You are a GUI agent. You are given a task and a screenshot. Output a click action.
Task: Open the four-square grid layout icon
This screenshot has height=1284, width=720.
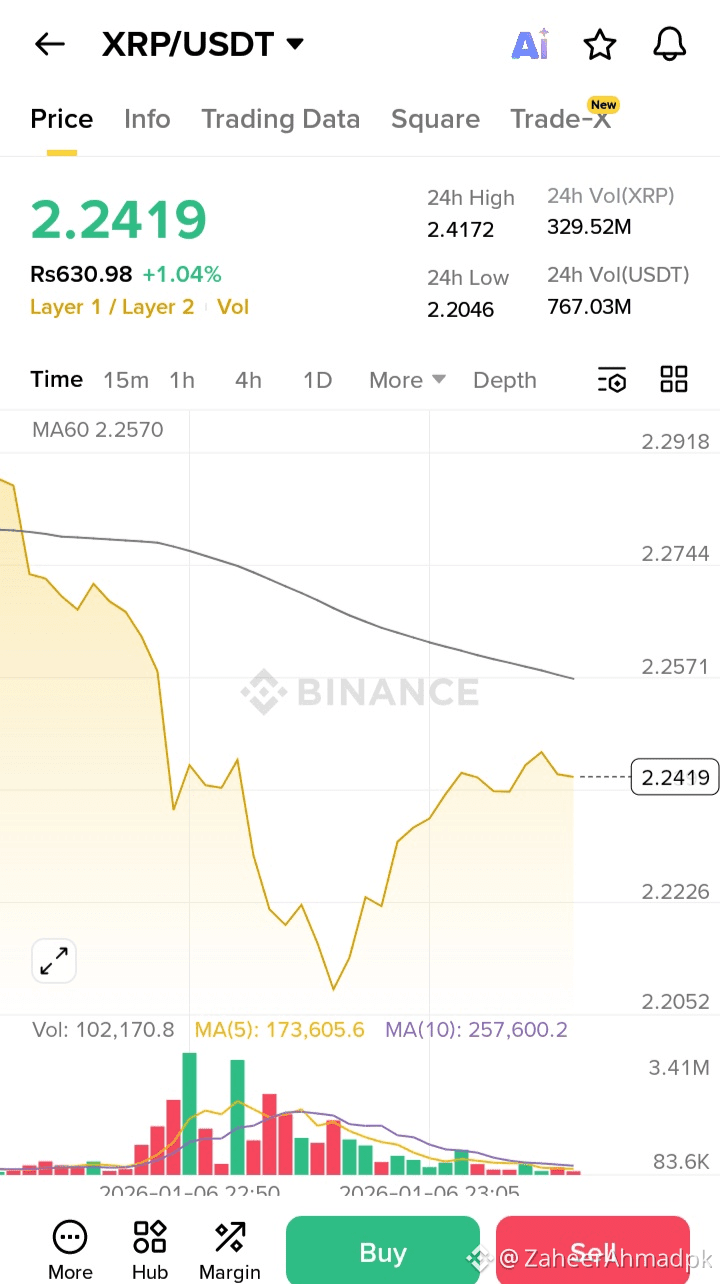pos(674,379)
